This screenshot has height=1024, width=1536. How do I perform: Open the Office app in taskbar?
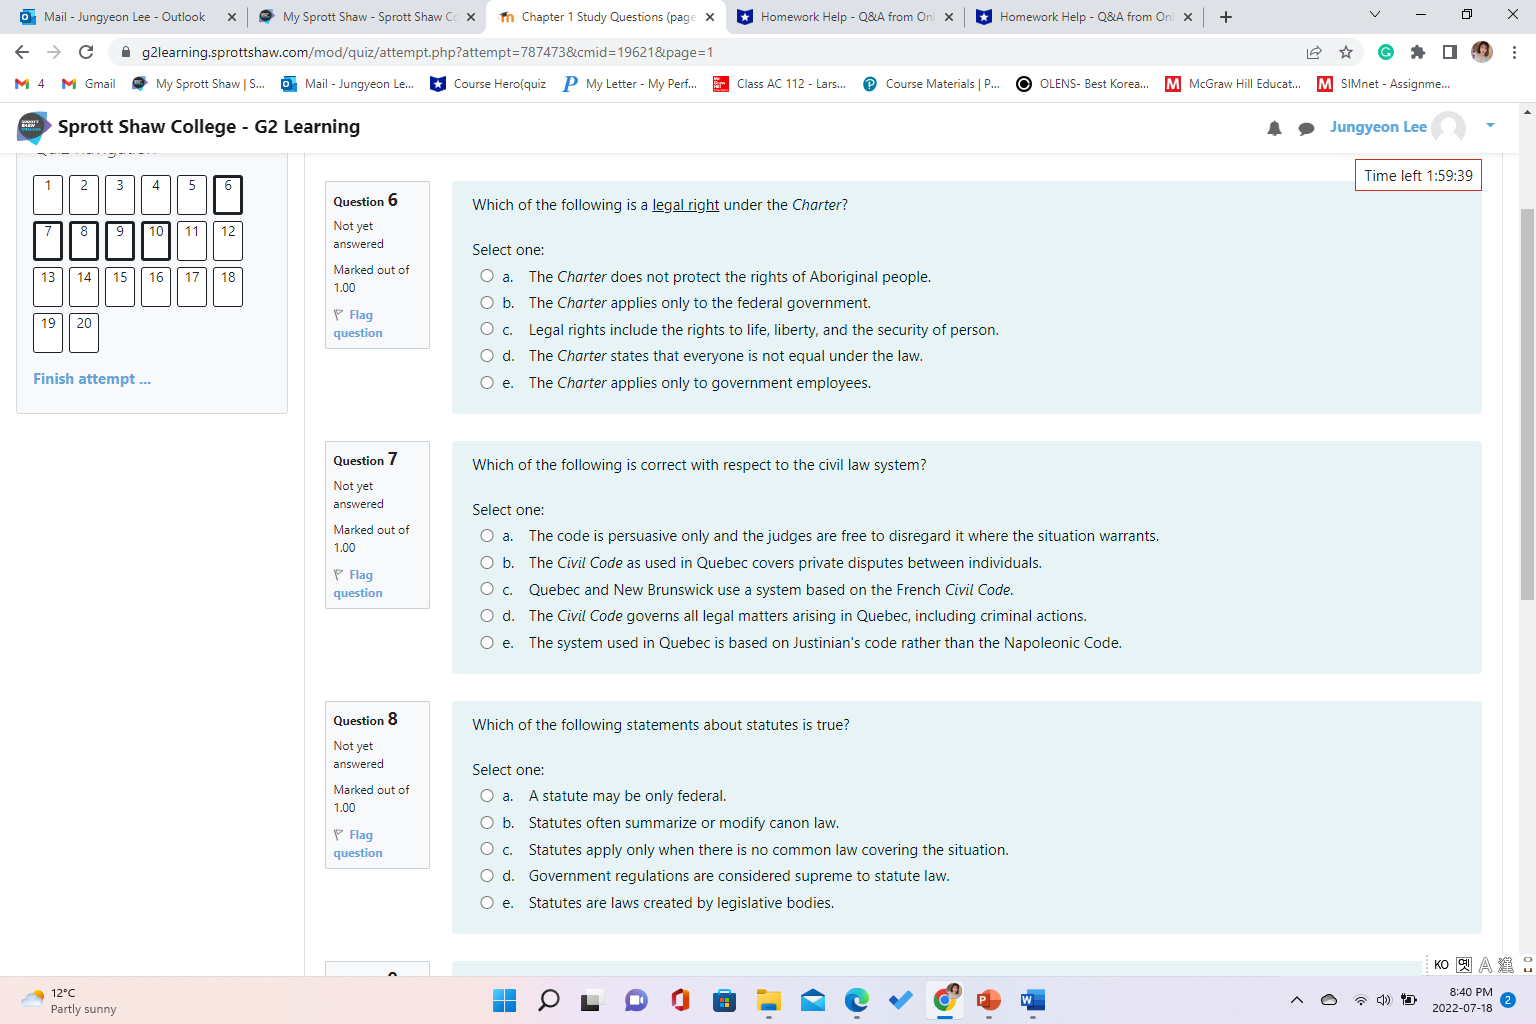click(x=681, y=1000)
